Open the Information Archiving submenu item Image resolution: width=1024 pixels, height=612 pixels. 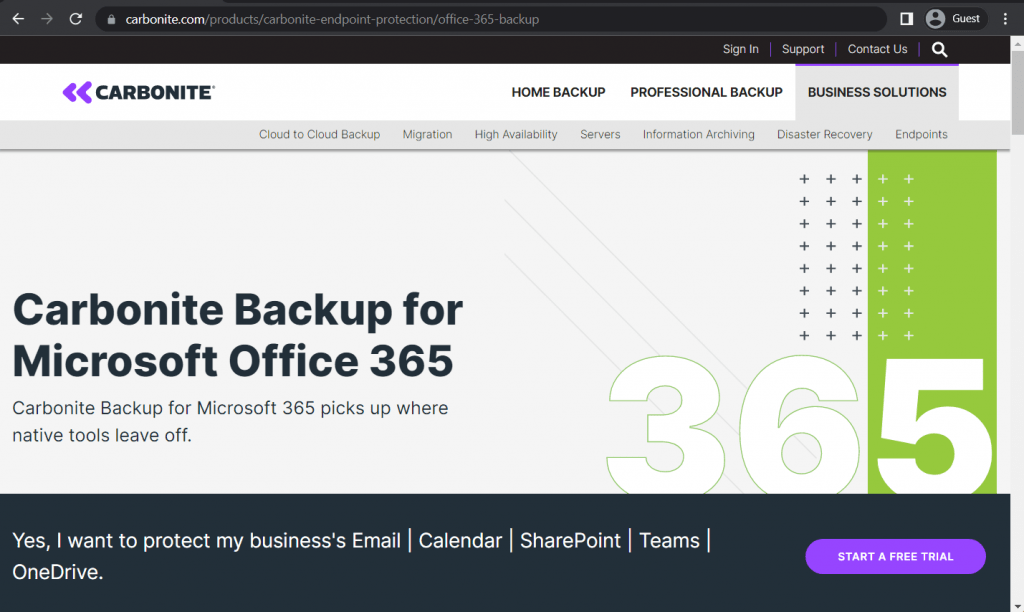pyautogui.click(x=698, y=135)
